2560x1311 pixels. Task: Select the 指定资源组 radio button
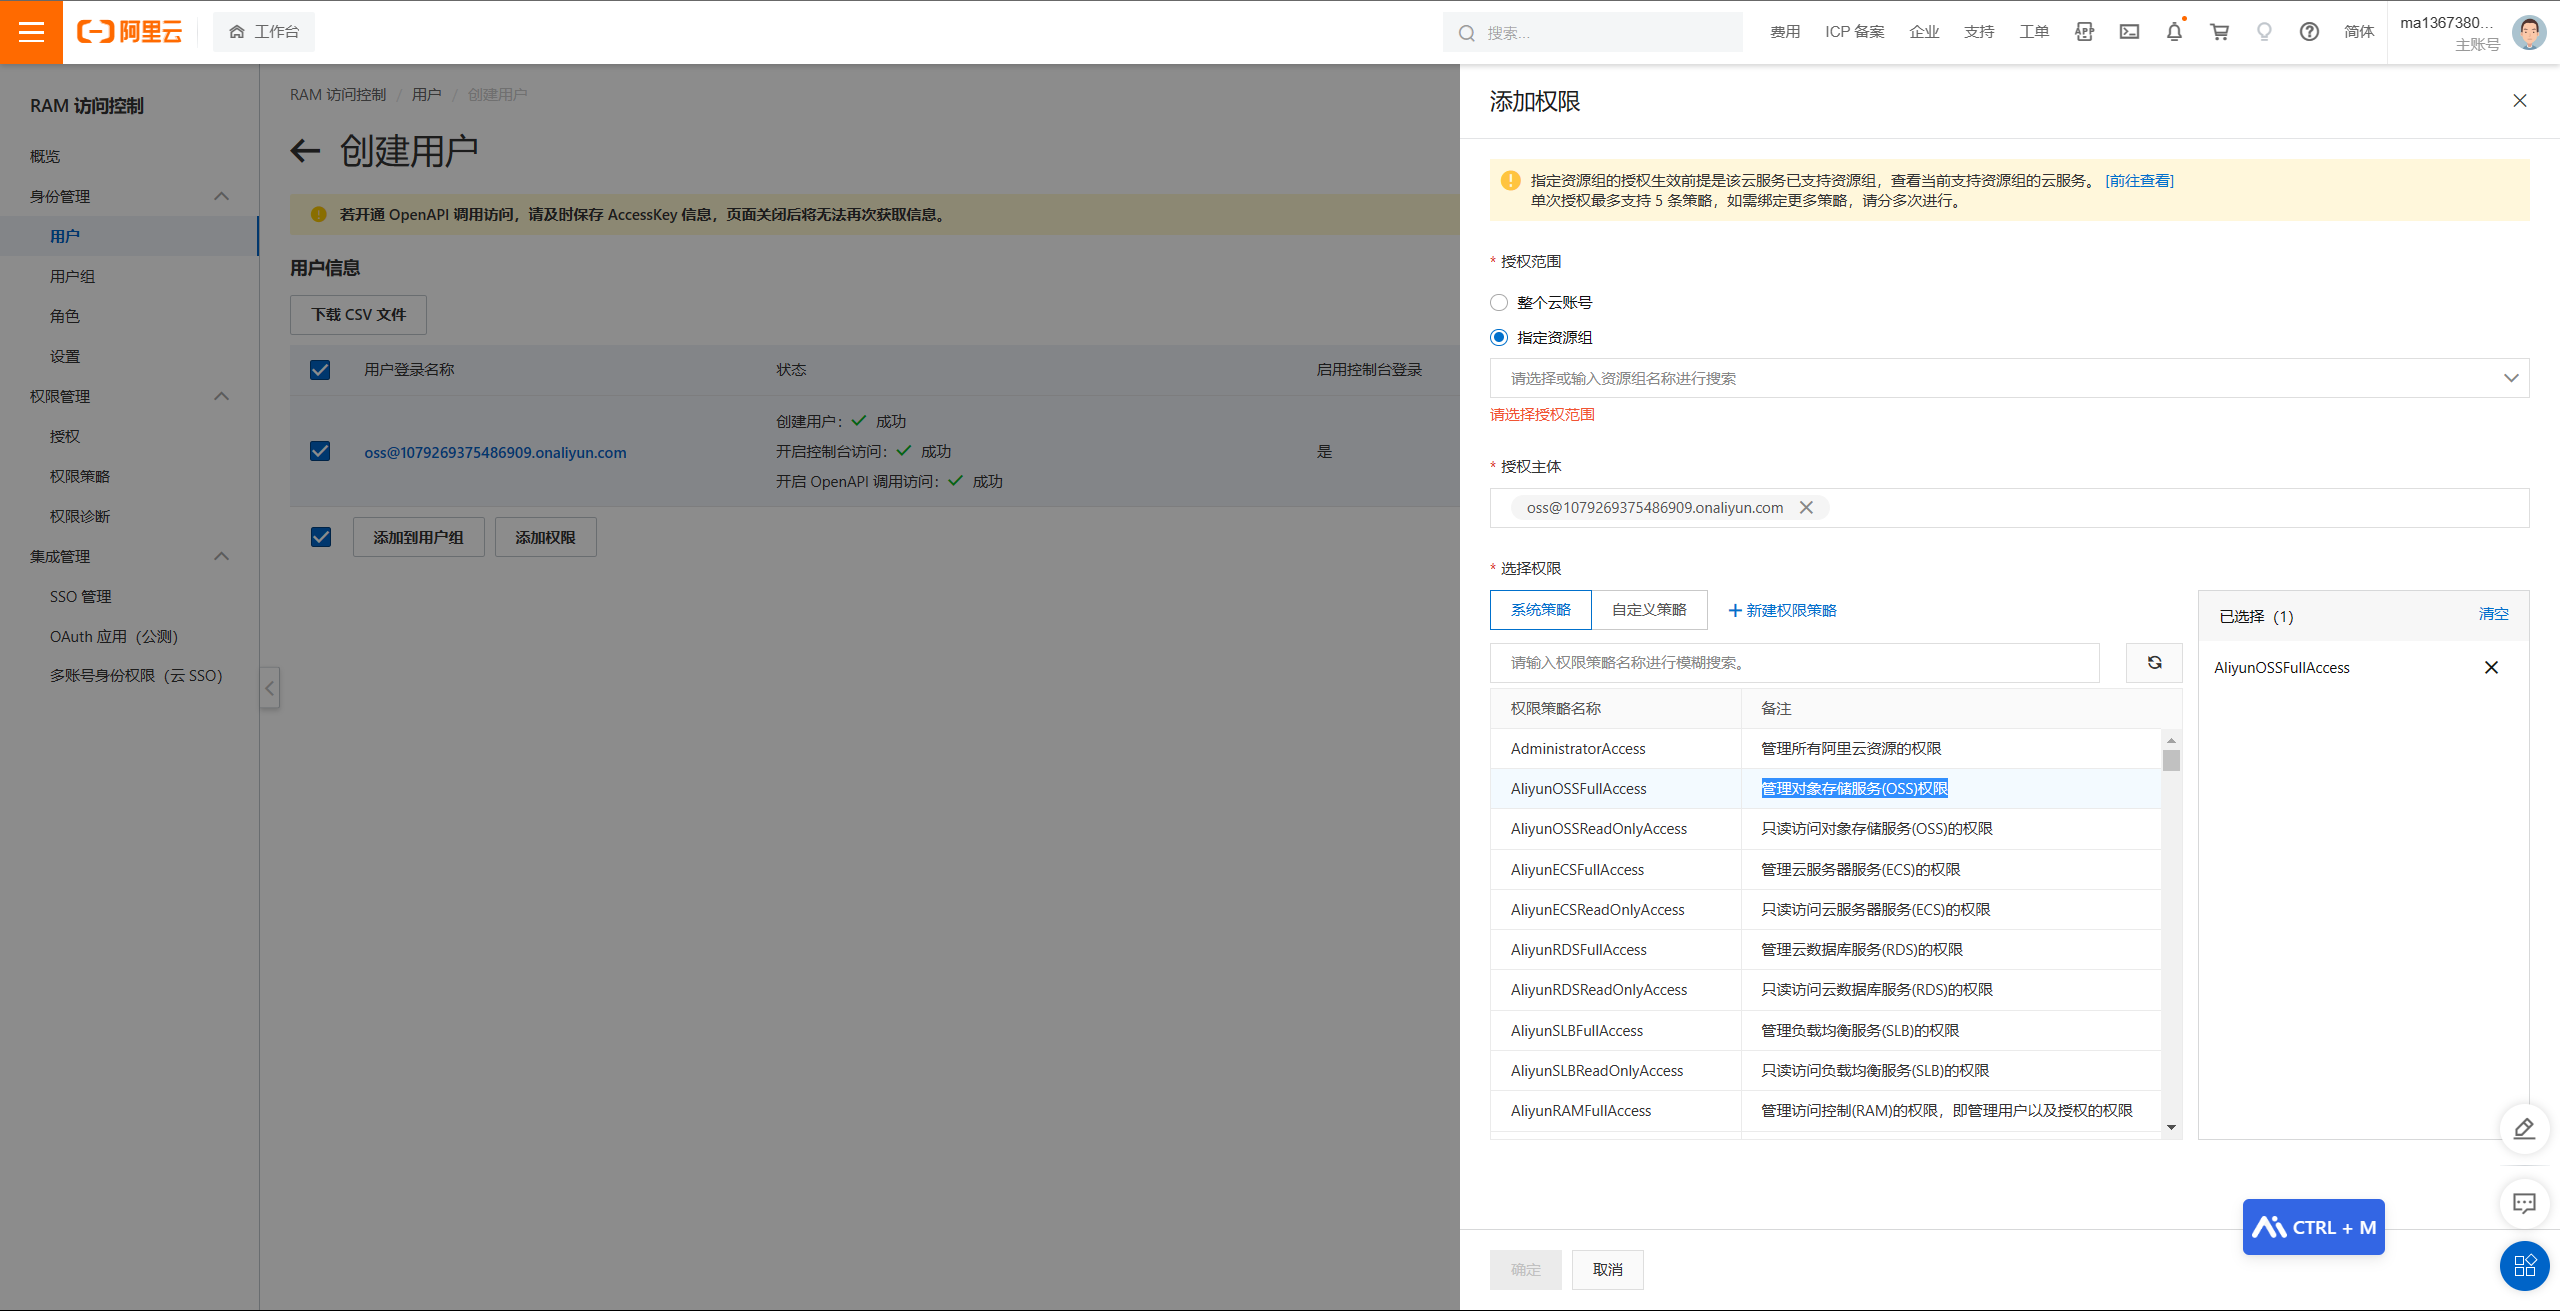pyautogui.click(x=1499, y=338)
